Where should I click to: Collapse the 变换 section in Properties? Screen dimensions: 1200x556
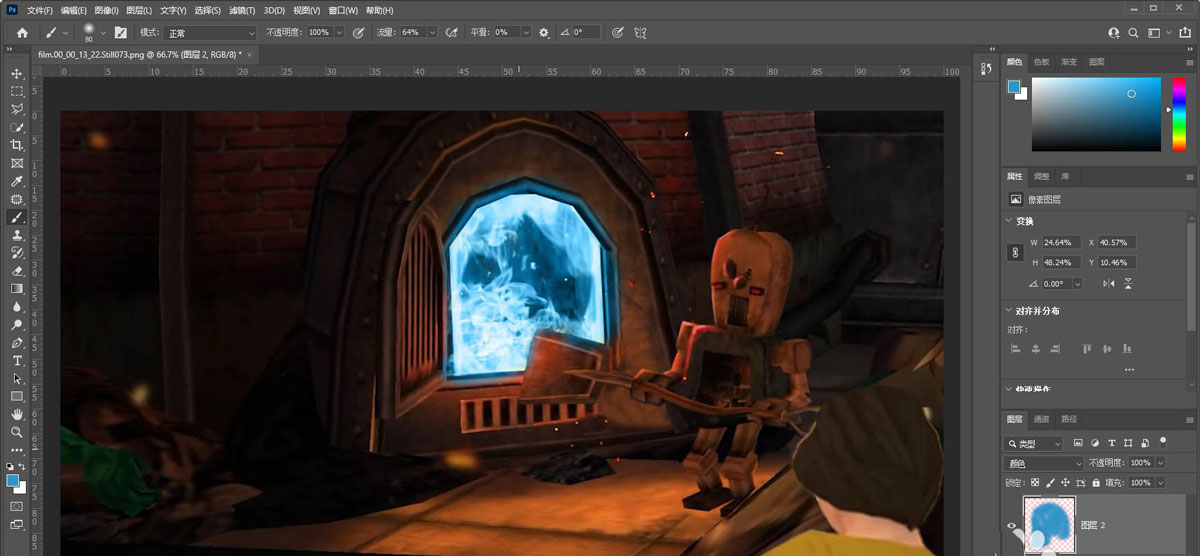(1006, 221)
